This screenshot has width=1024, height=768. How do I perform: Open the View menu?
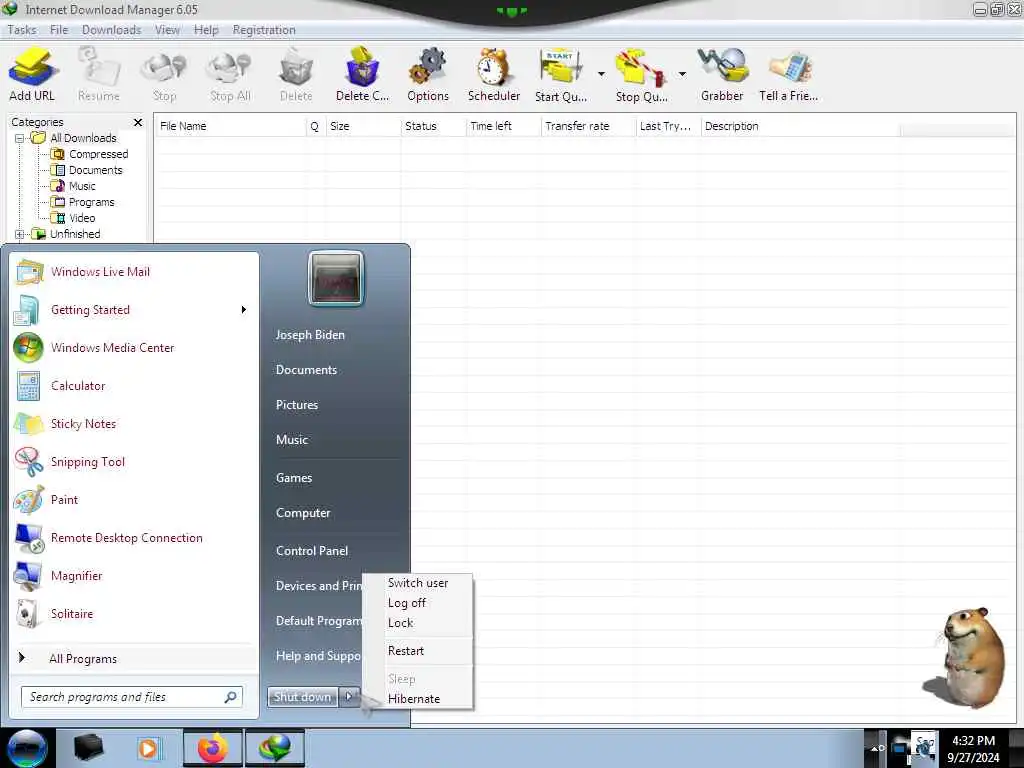(x=167, y=30)
